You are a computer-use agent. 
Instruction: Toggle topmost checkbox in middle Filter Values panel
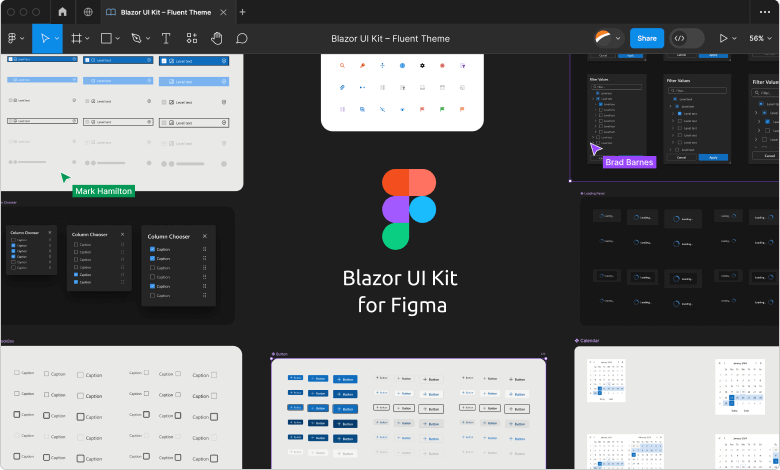tap(675, 99)
